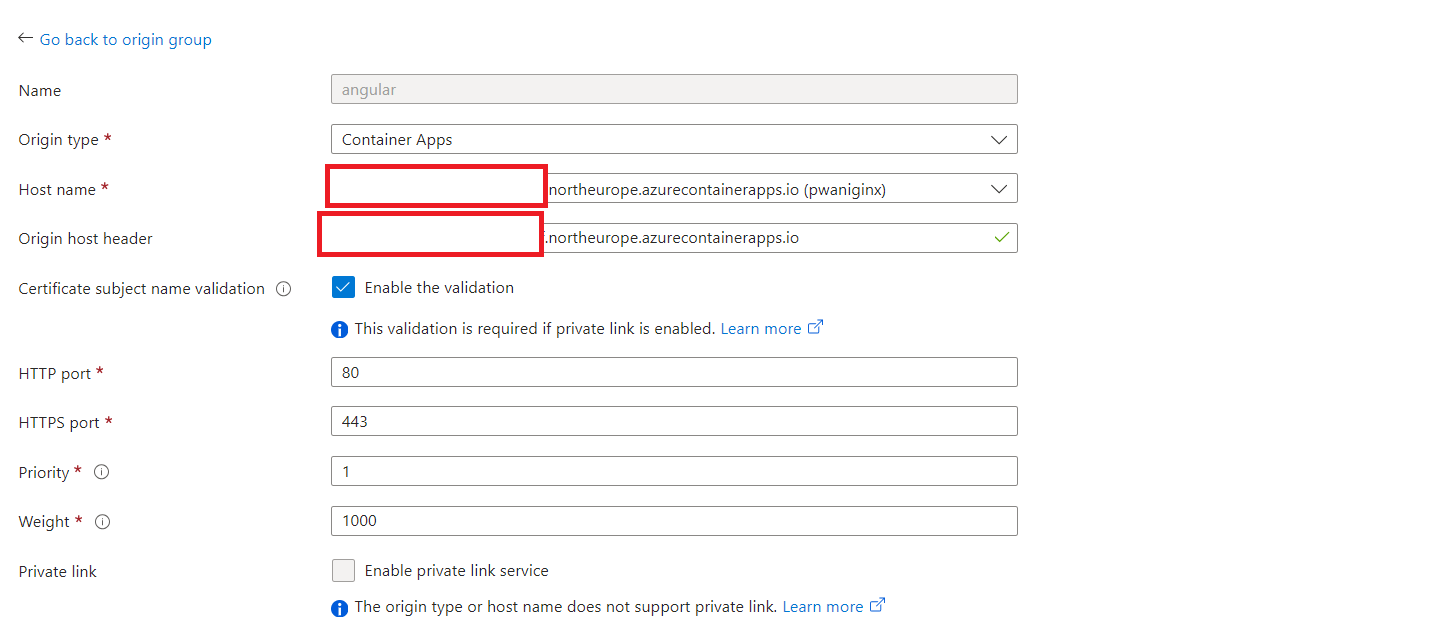Screen dimensions: 1446x630
Task: Open info icon next to Certificate subject name validation
Action: (283, 289)
